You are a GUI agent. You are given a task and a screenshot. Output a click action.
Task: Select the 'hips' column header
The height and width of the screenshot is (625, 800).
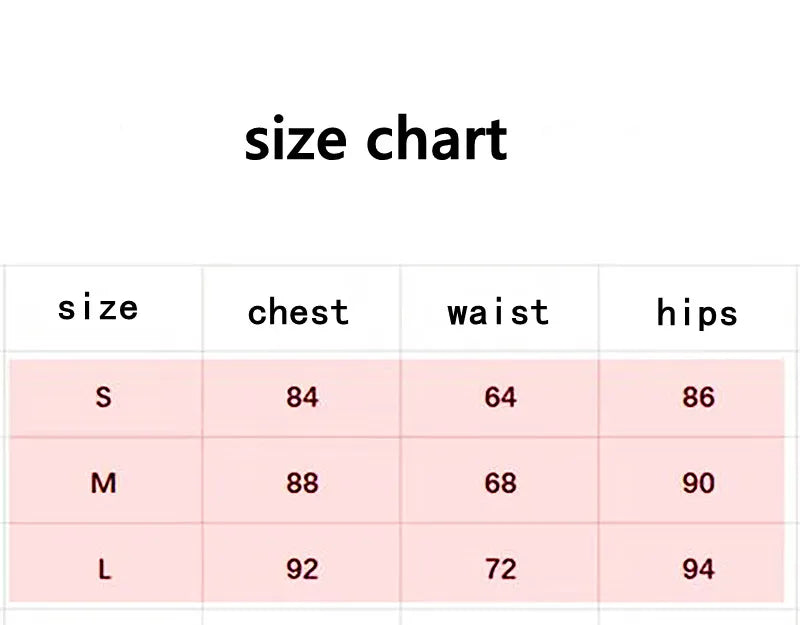pos(697,313)
